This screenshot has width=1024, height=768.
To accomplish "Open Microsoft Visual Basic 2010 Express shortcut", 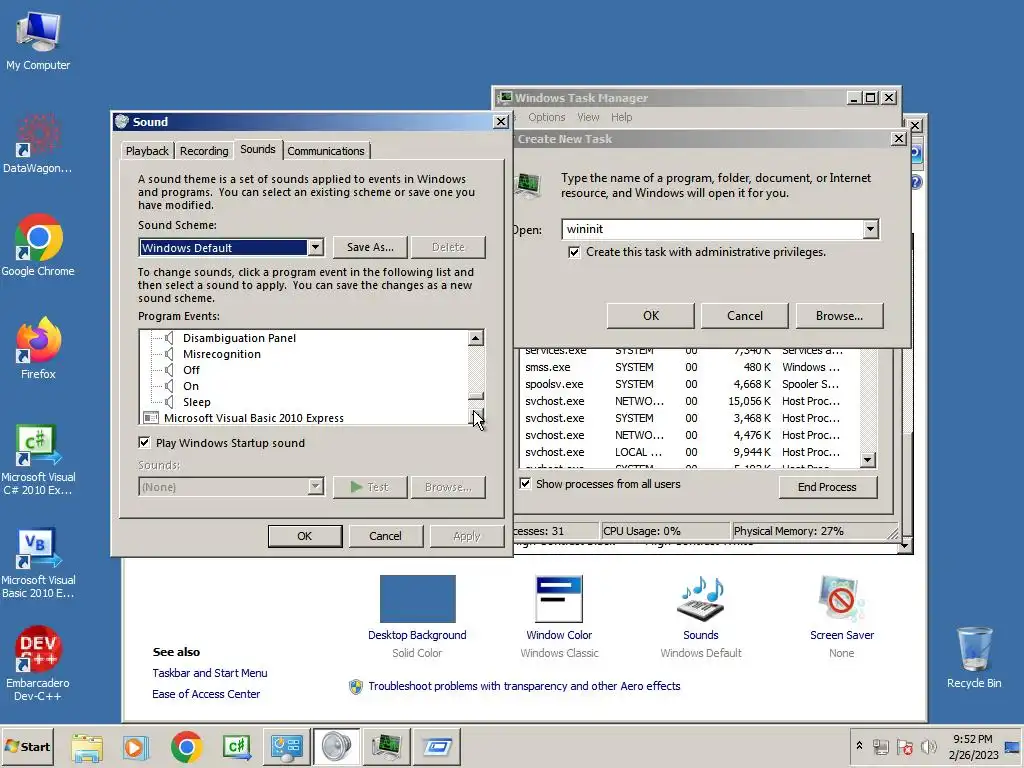I will coord(38,562).
